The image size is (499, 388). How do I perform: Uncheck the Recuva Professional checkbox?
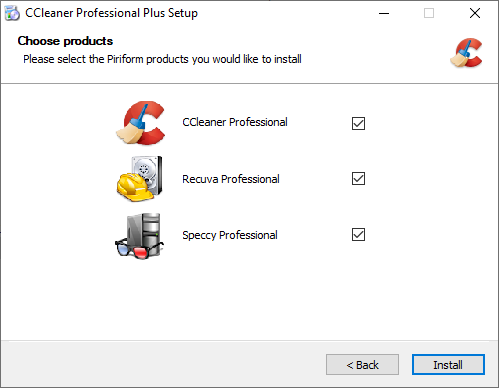[x=358, y=179]
